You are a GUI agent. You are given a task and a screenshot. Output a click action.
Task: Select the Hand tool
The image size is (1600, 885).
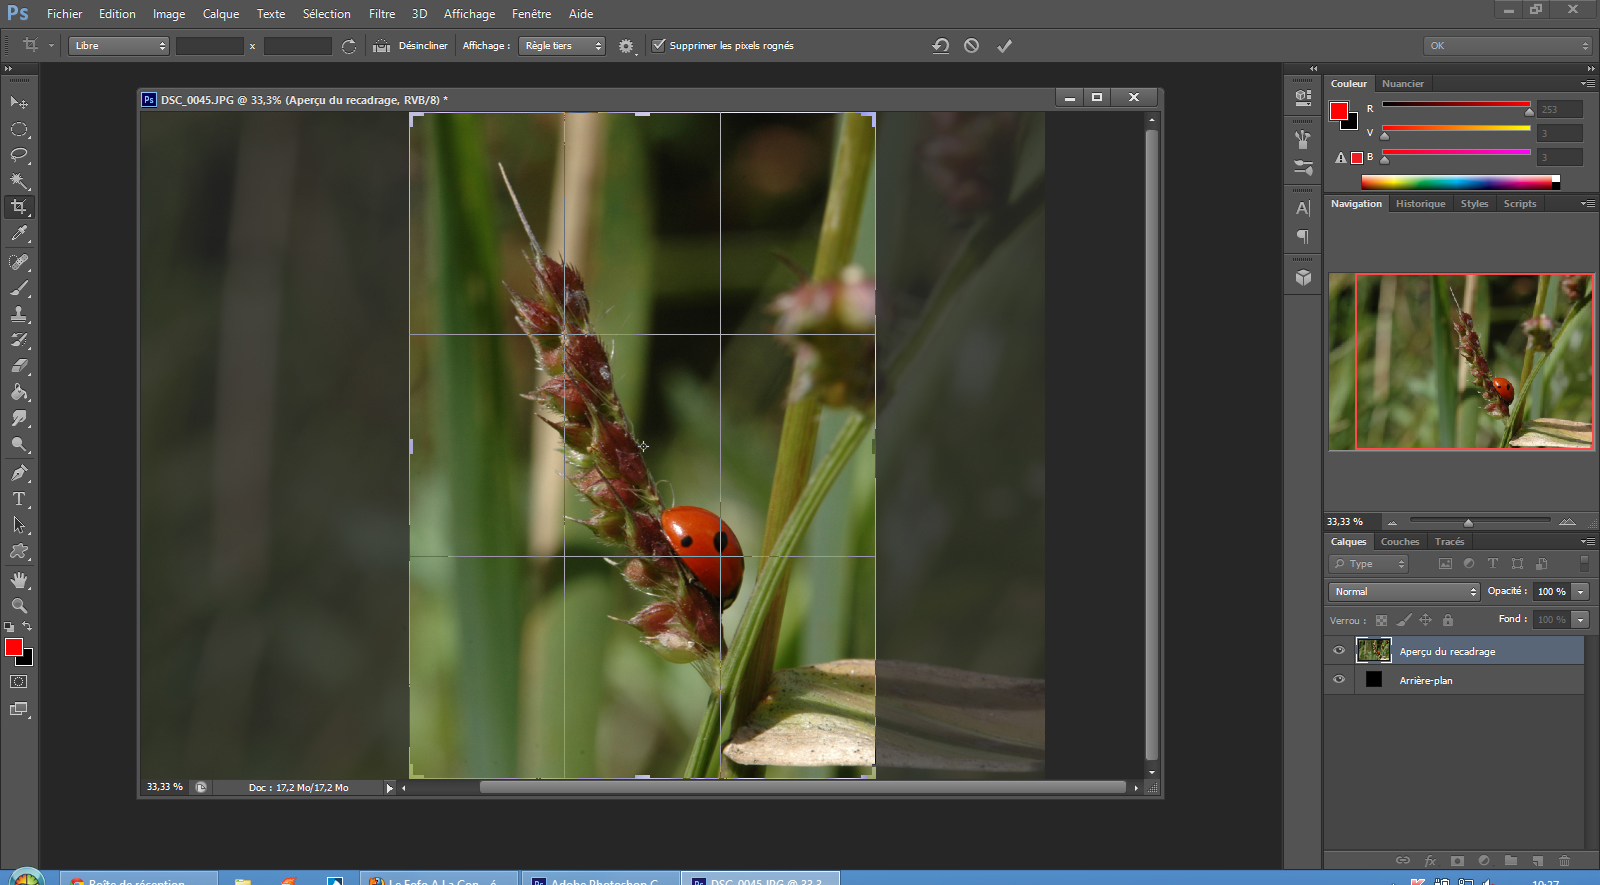click(19, 580)
